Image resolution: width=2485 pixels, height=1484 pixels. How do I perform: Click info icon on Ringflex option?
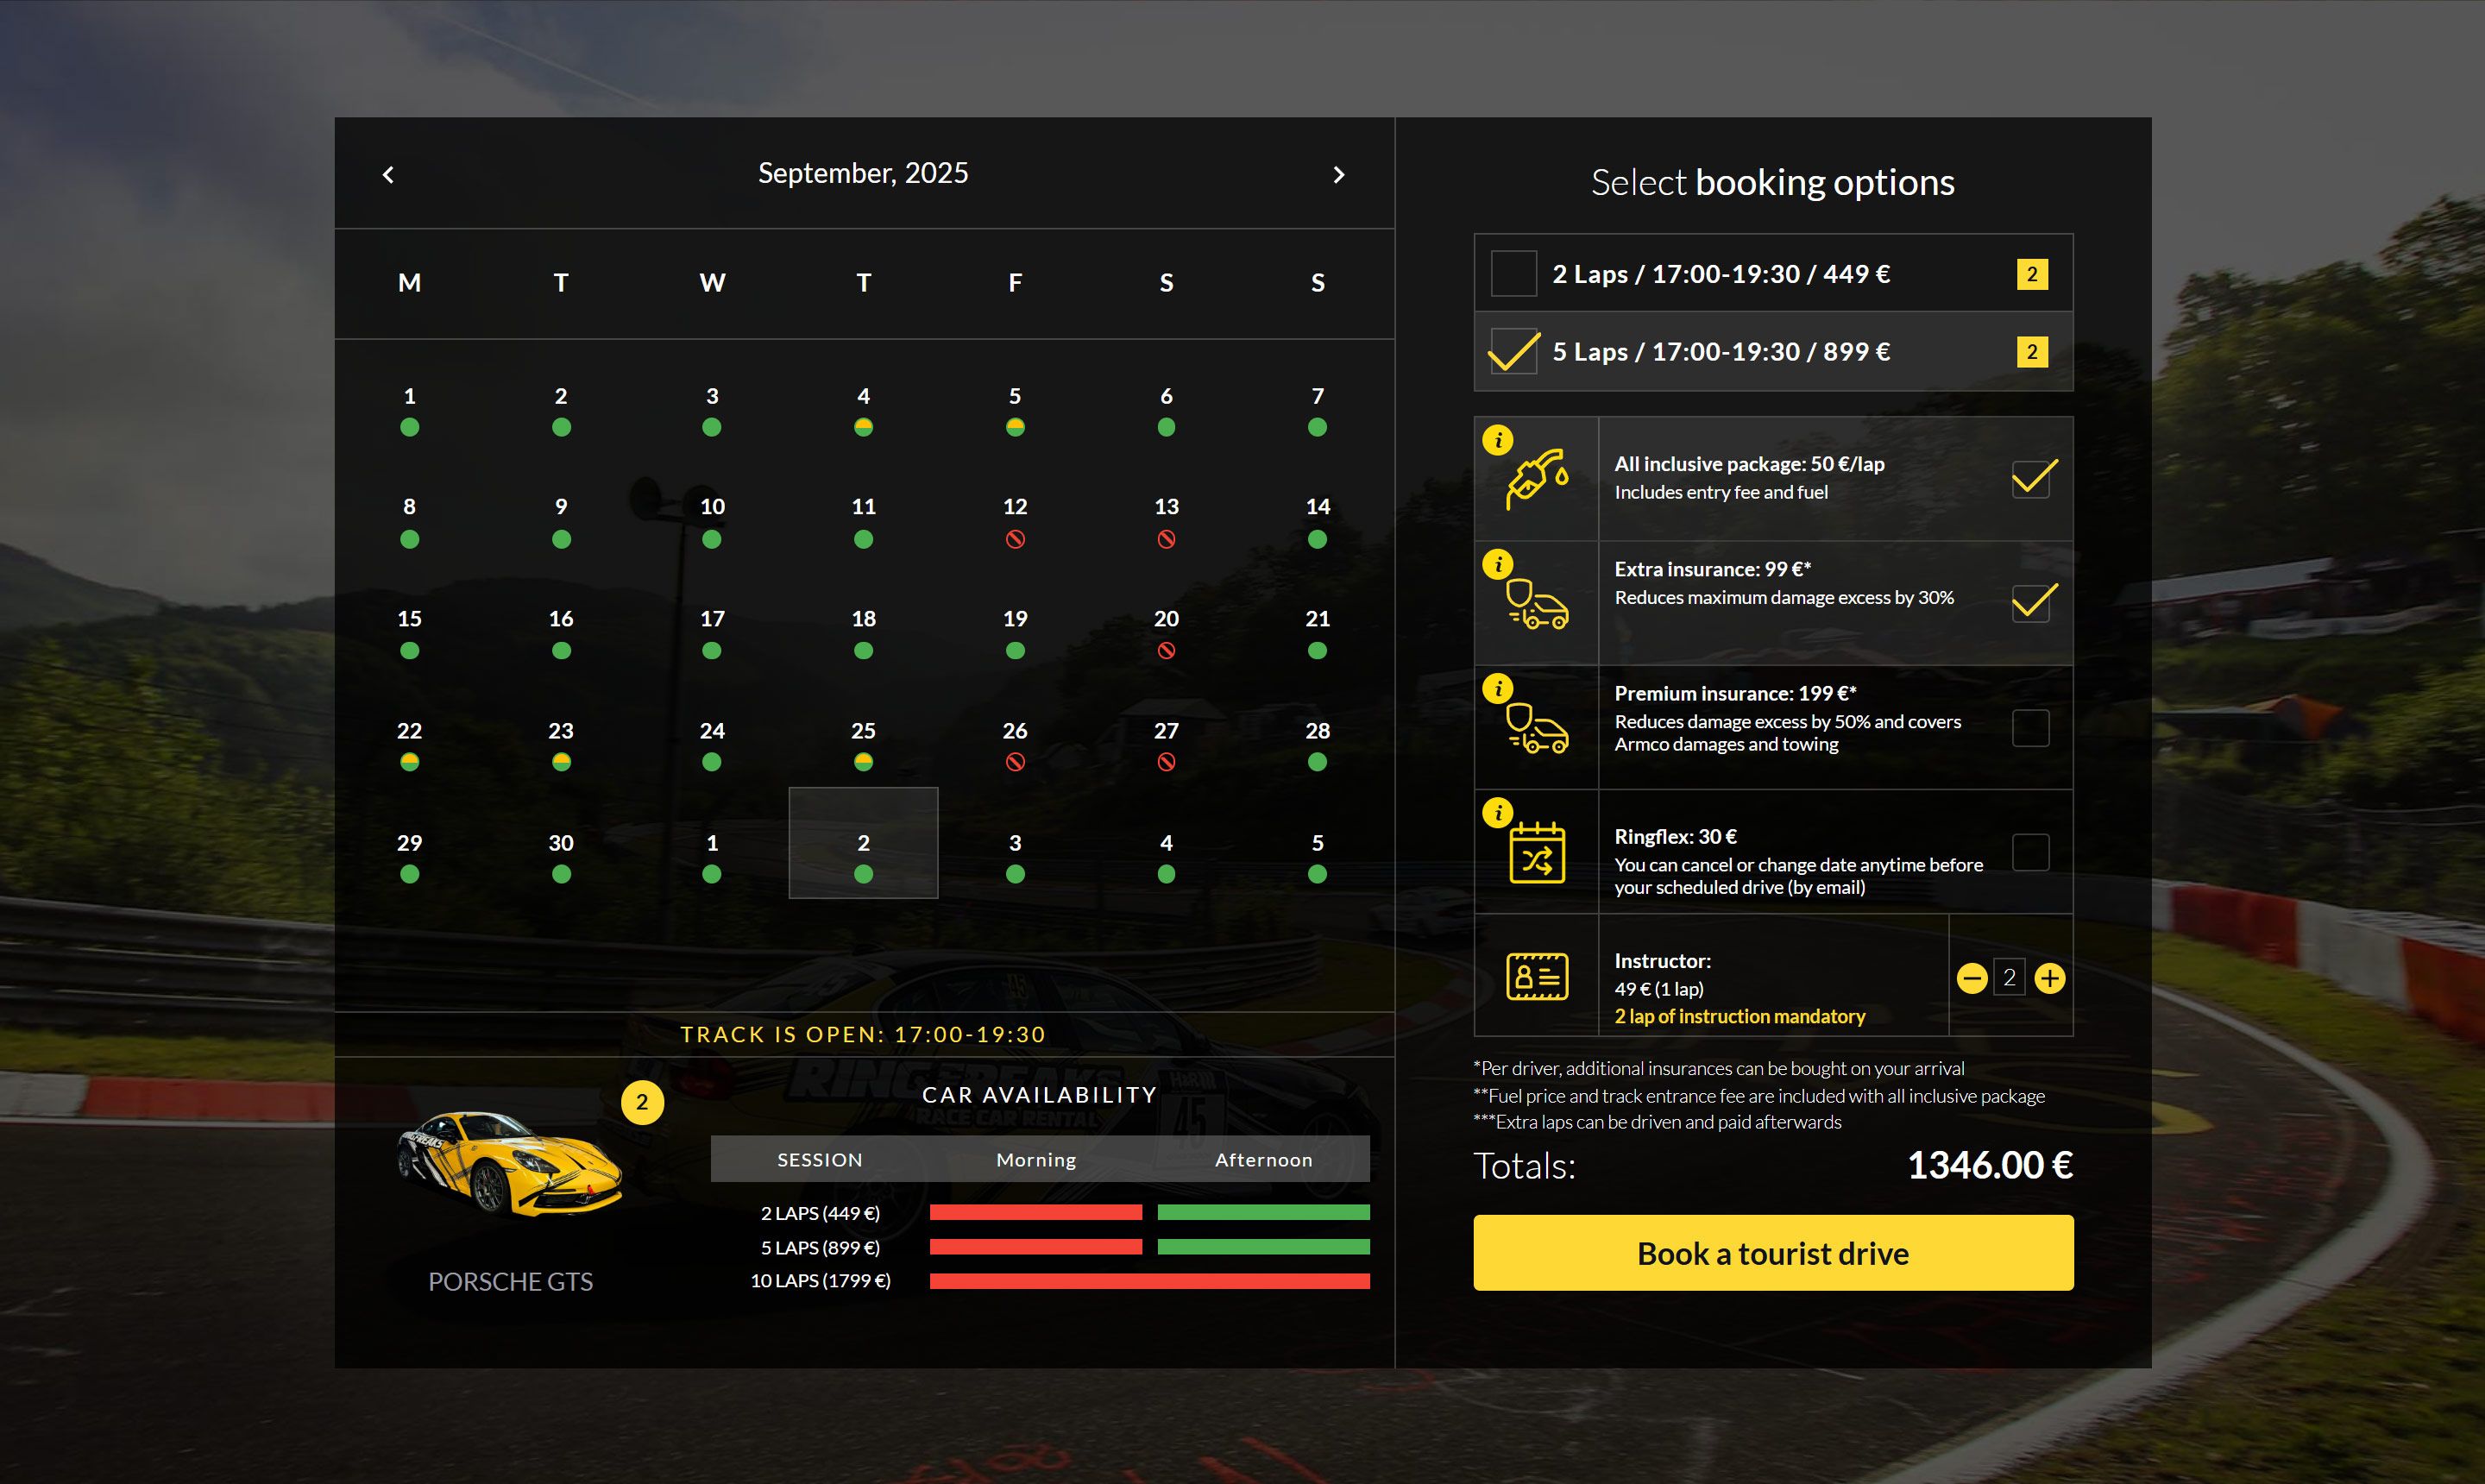[1497, 813]
